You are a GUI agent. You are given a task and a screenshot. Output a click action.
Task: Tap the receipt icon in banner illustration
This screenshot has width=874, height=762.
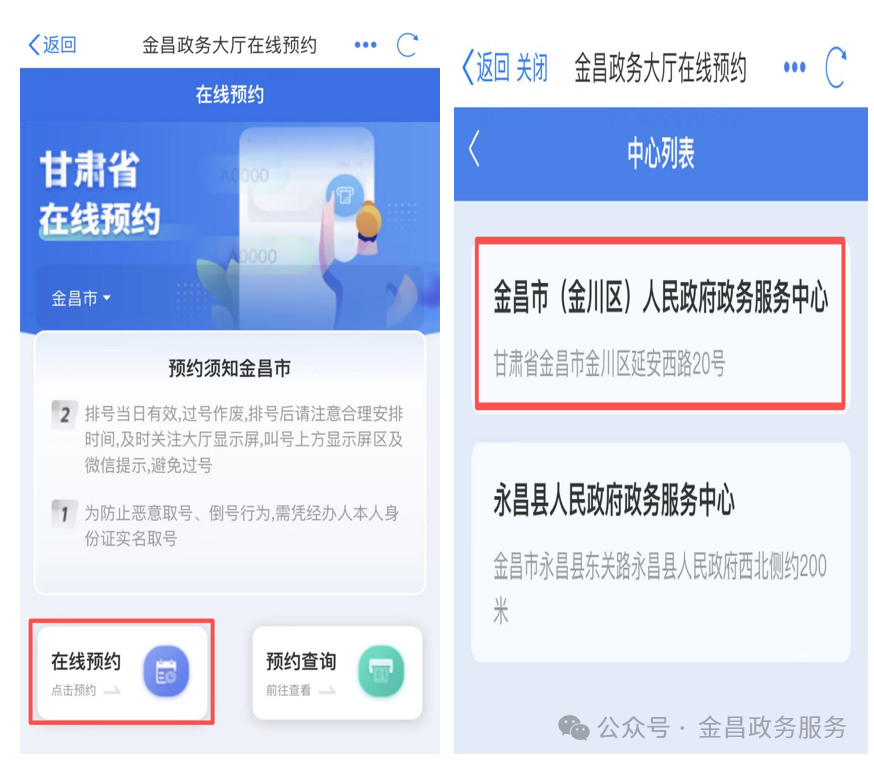pyautogui.click(x=344, y=195)
